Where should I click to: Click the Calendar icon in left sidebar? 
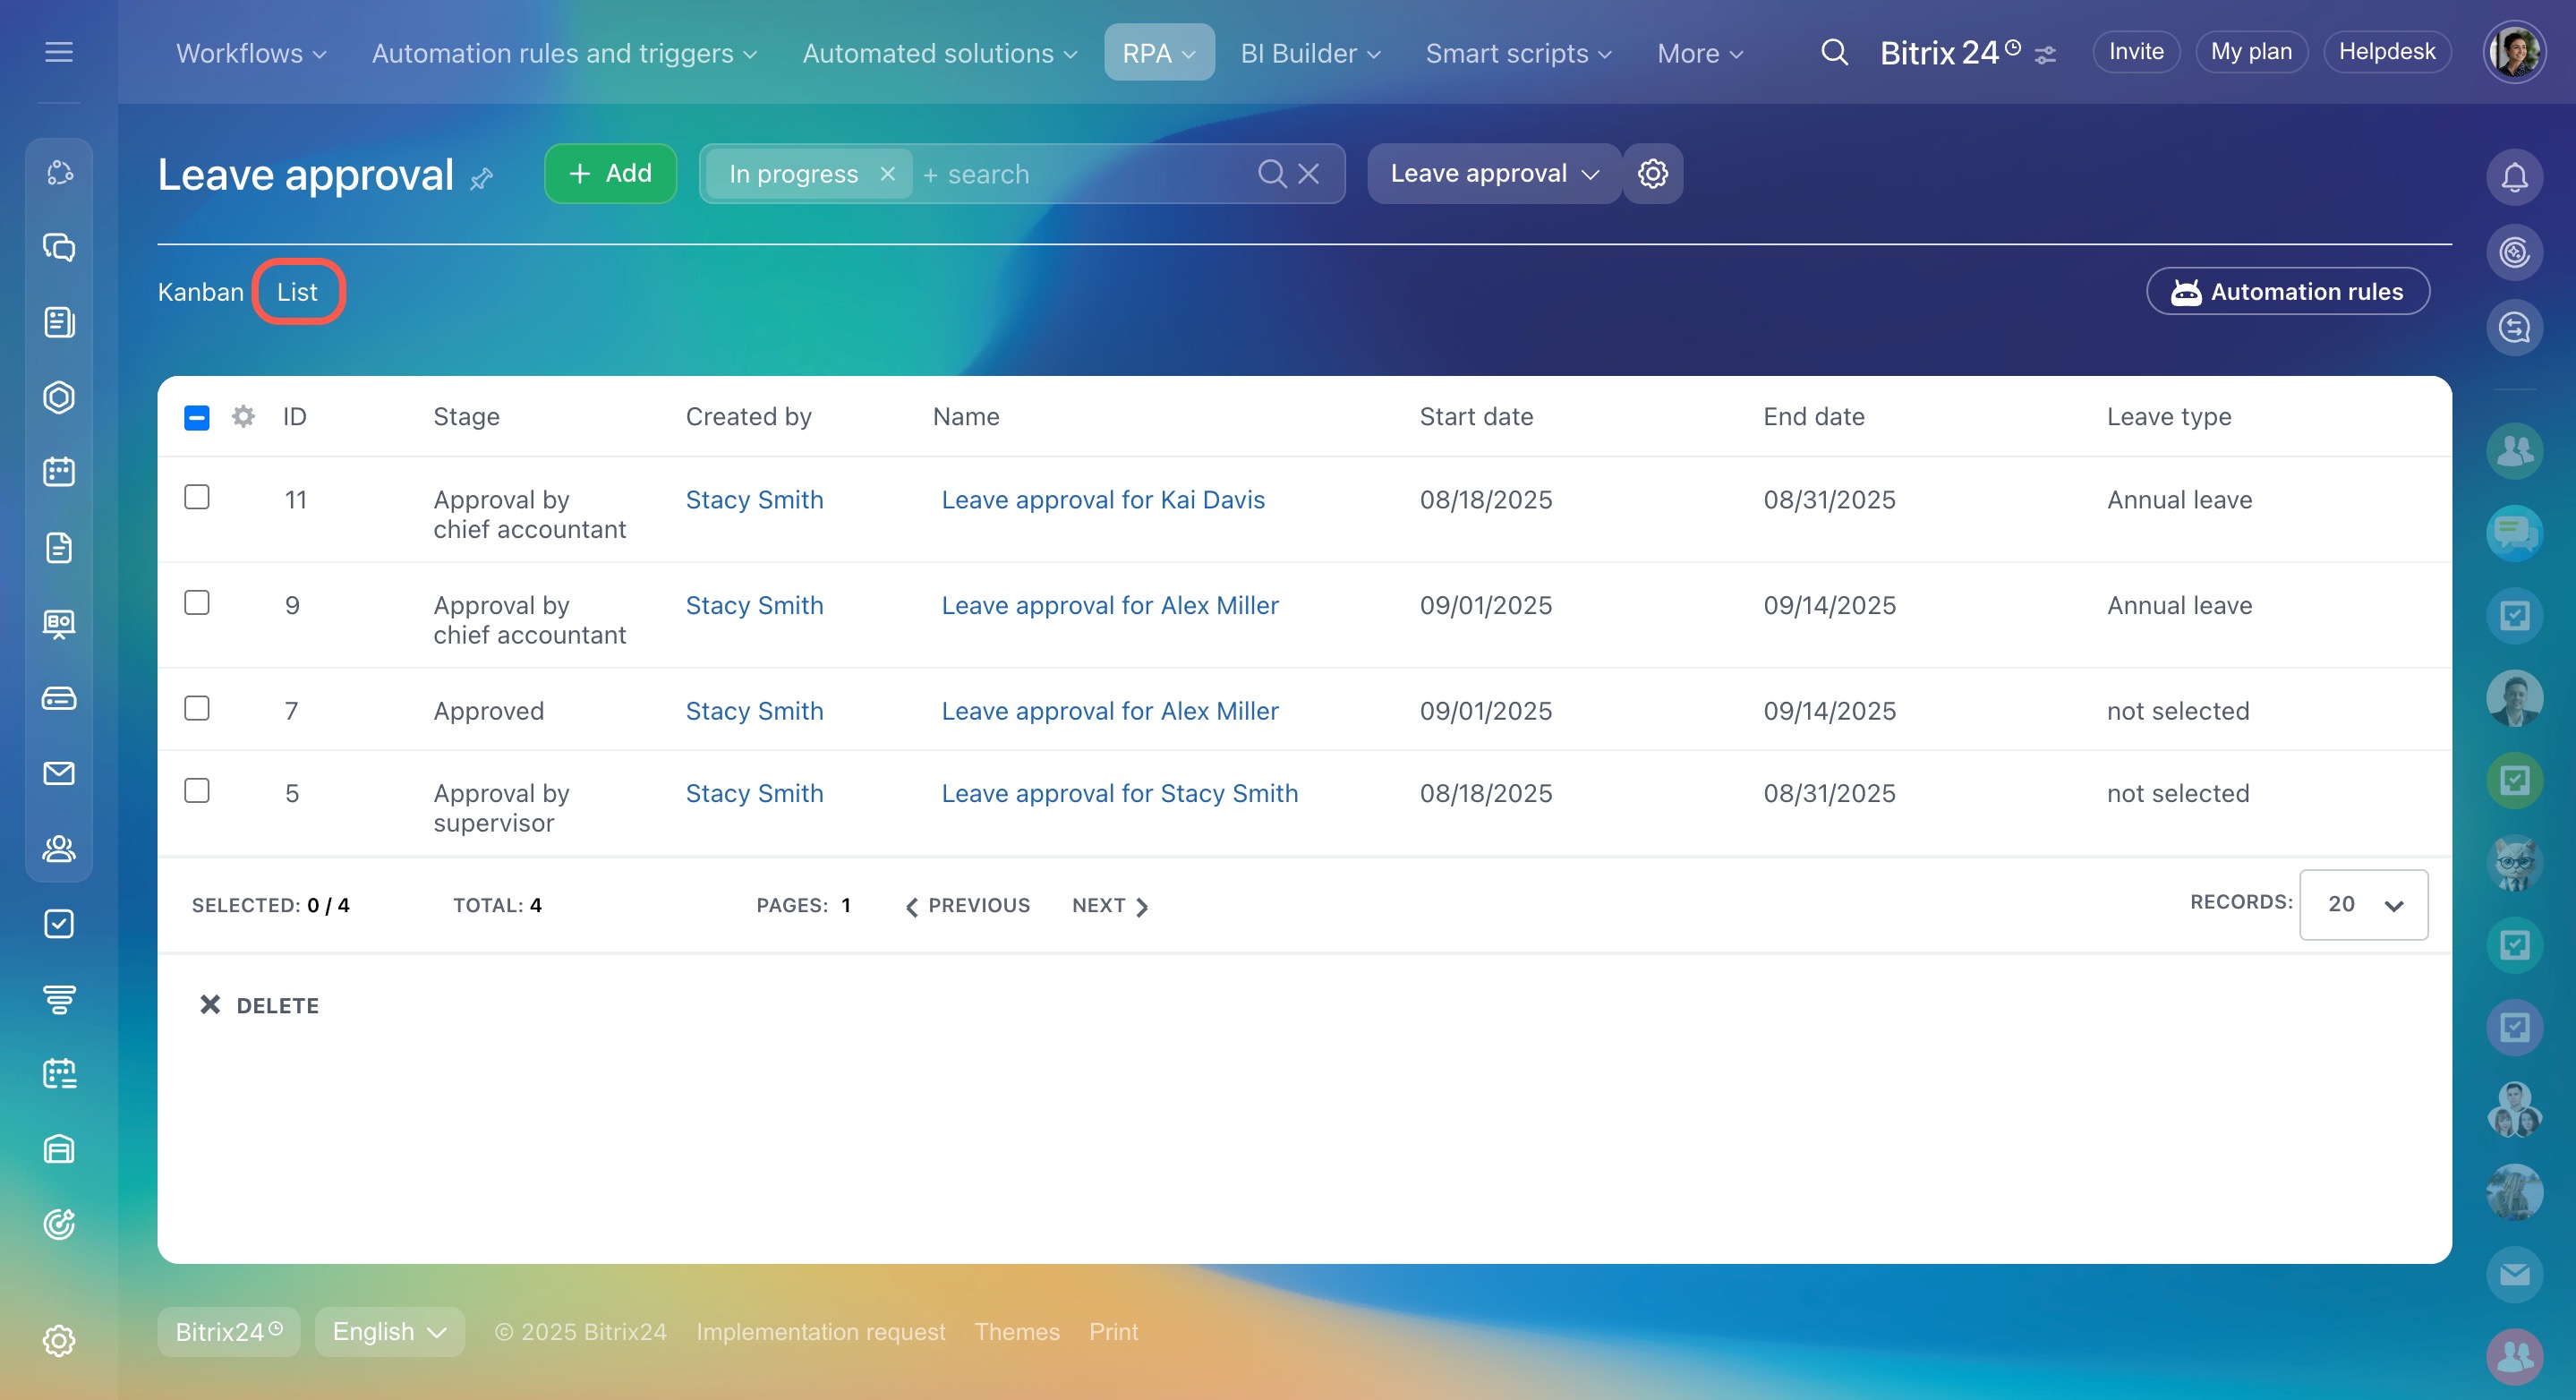pyautogui.click(x=59, y=472)
